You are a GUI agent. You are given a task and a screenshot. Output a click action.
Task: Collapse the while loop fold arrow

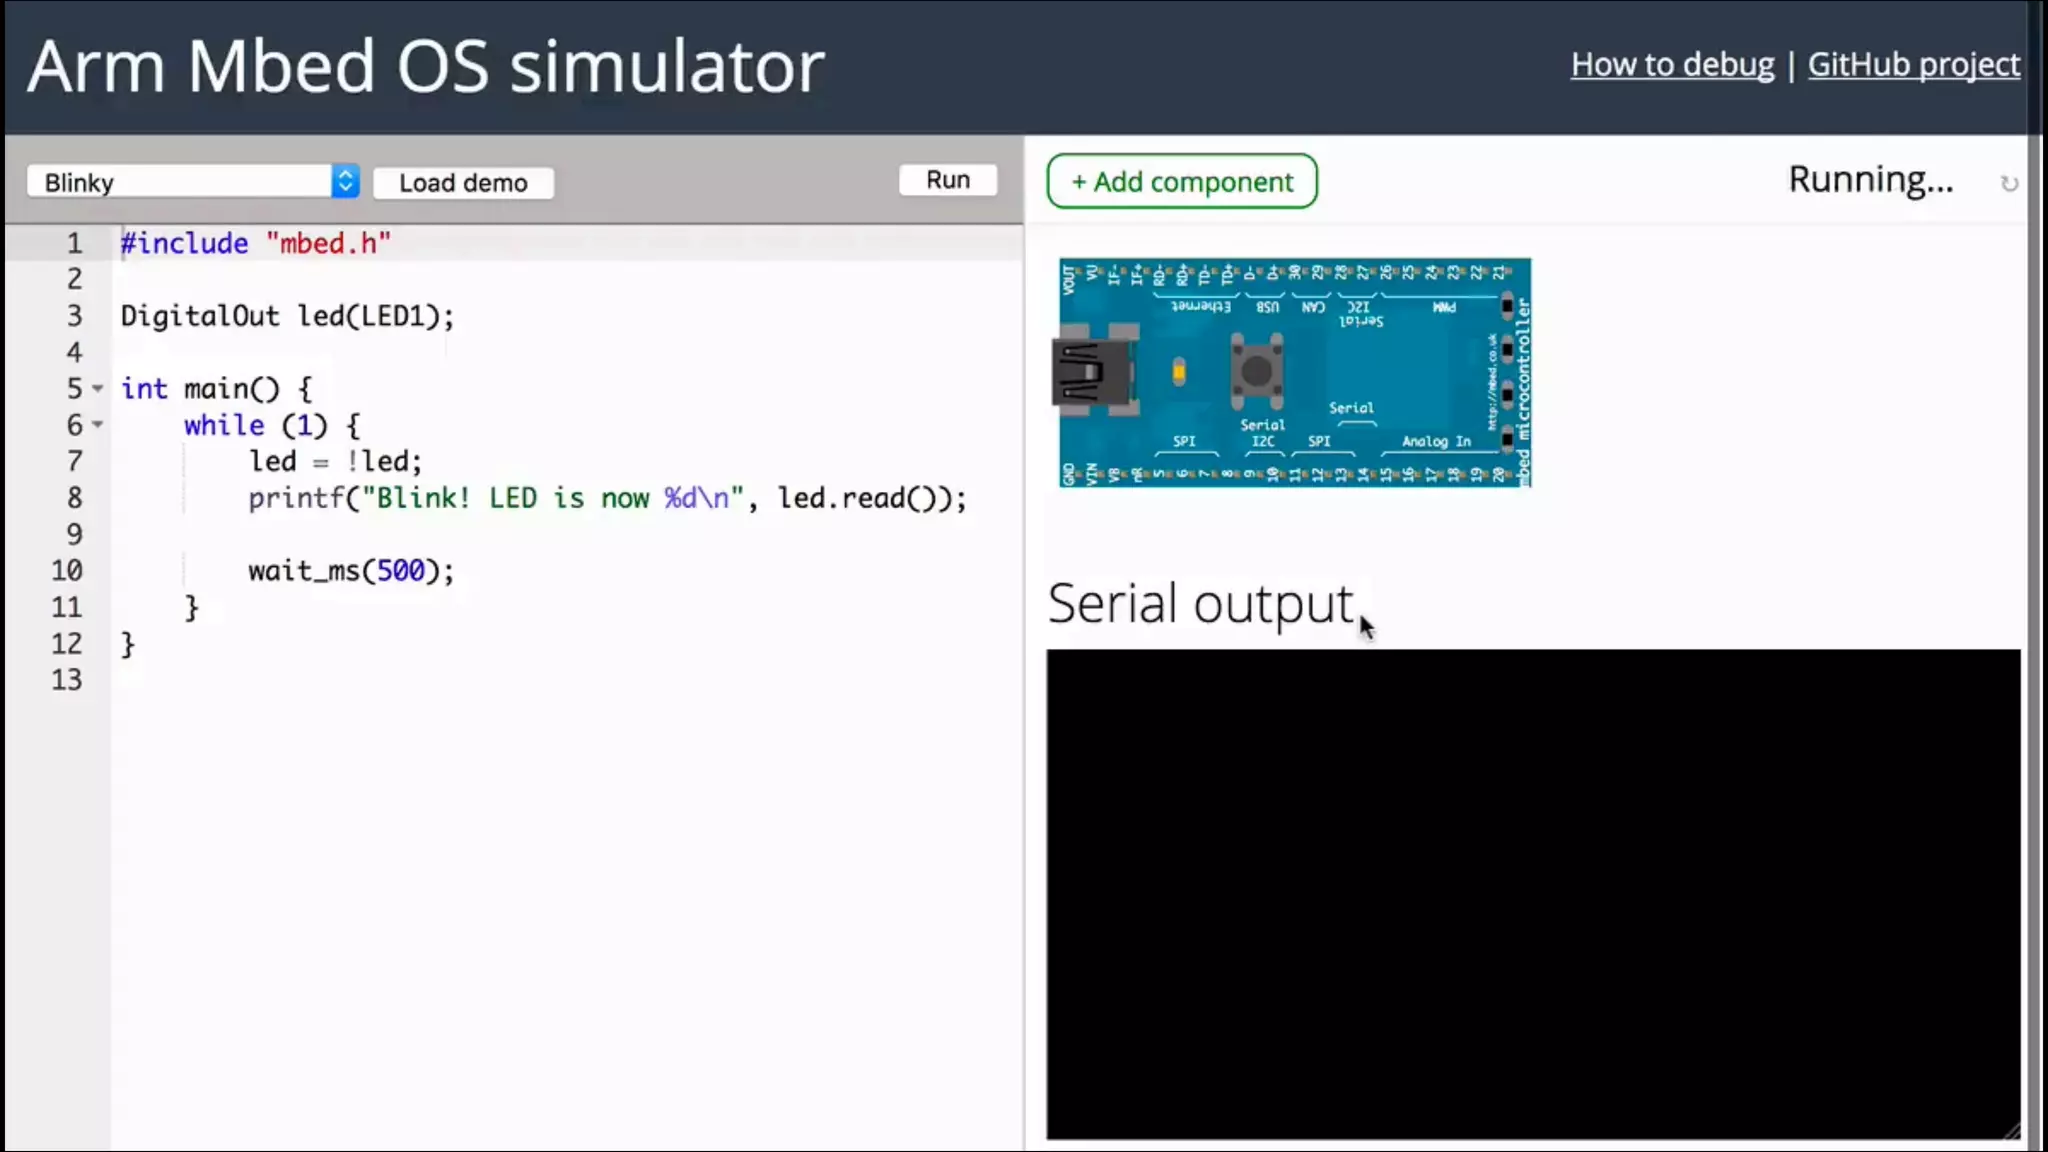(x=98, y=425)
